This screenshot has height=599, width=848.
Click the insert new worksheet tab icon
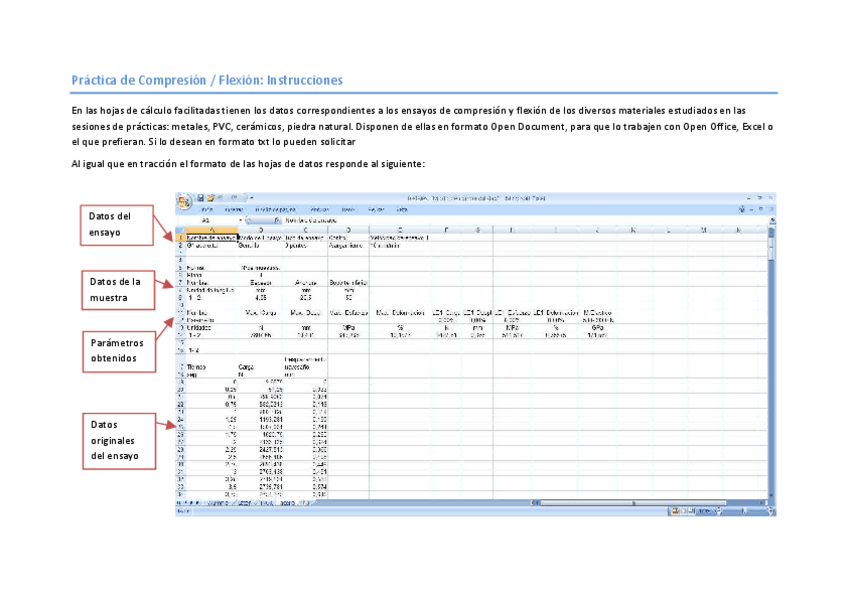[304, 503]
